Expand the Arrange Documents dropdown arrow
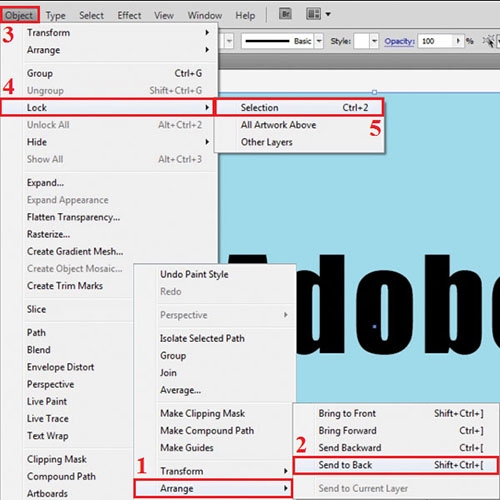500x500 pixels. point(328,14)
